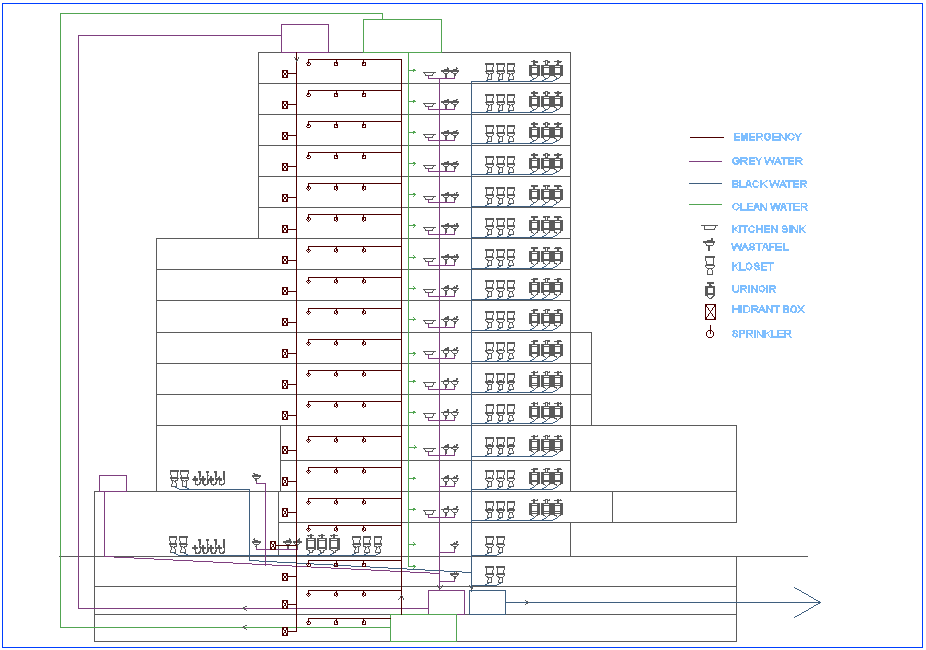Click the KITCHEN SINK legend label
Screen dimensions: 926x650
pos(768,229)
